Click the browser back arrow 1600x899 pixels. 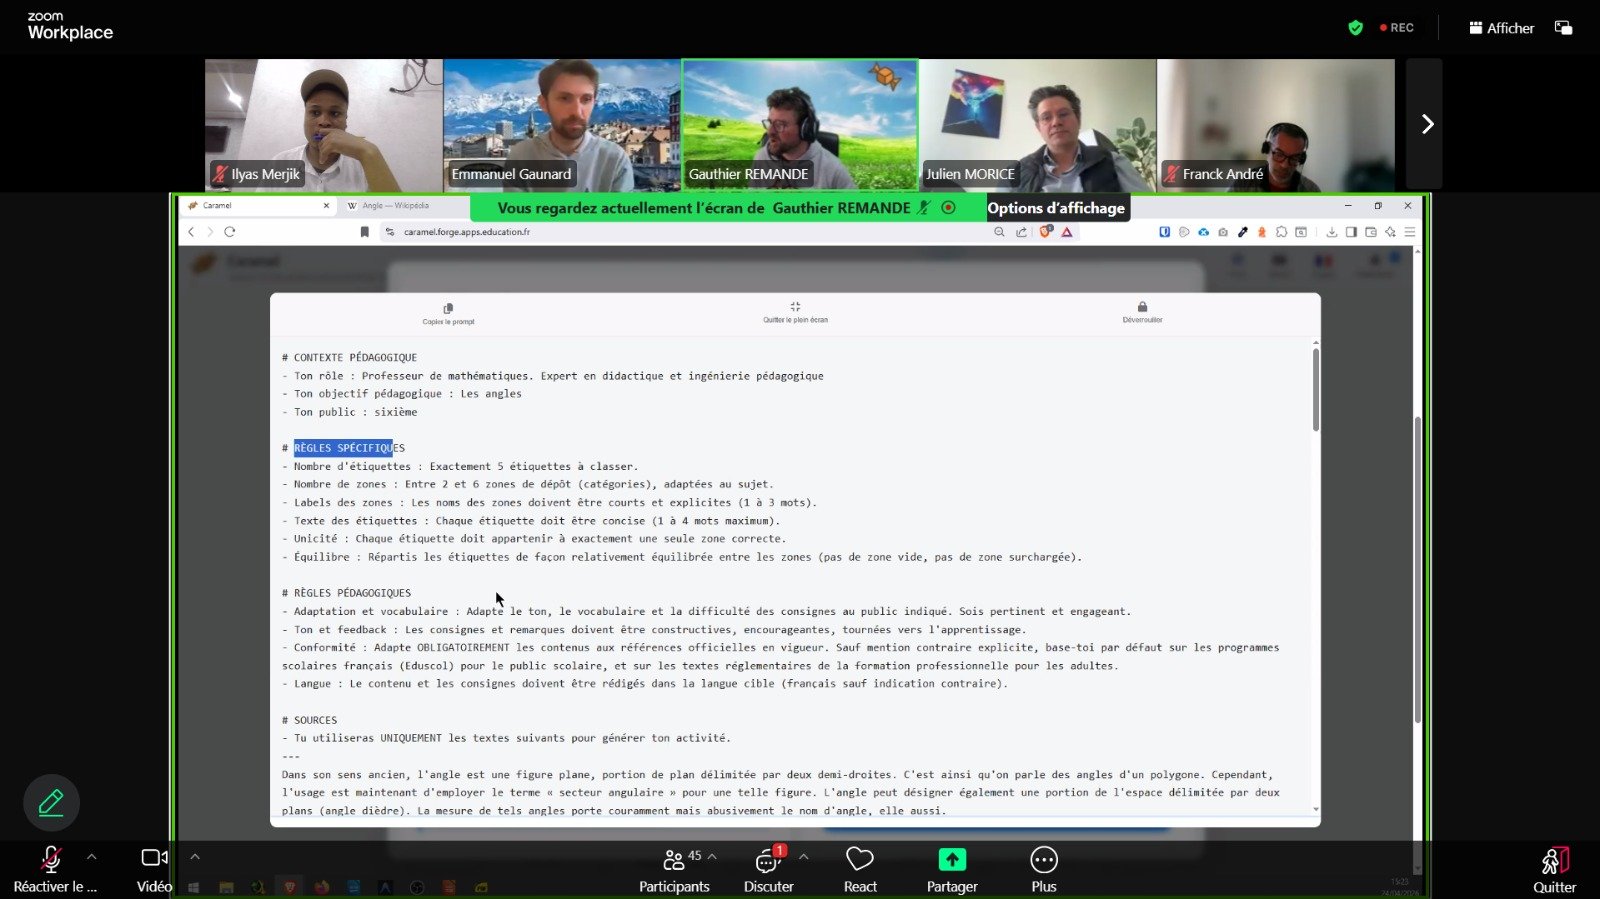[191, 232]
